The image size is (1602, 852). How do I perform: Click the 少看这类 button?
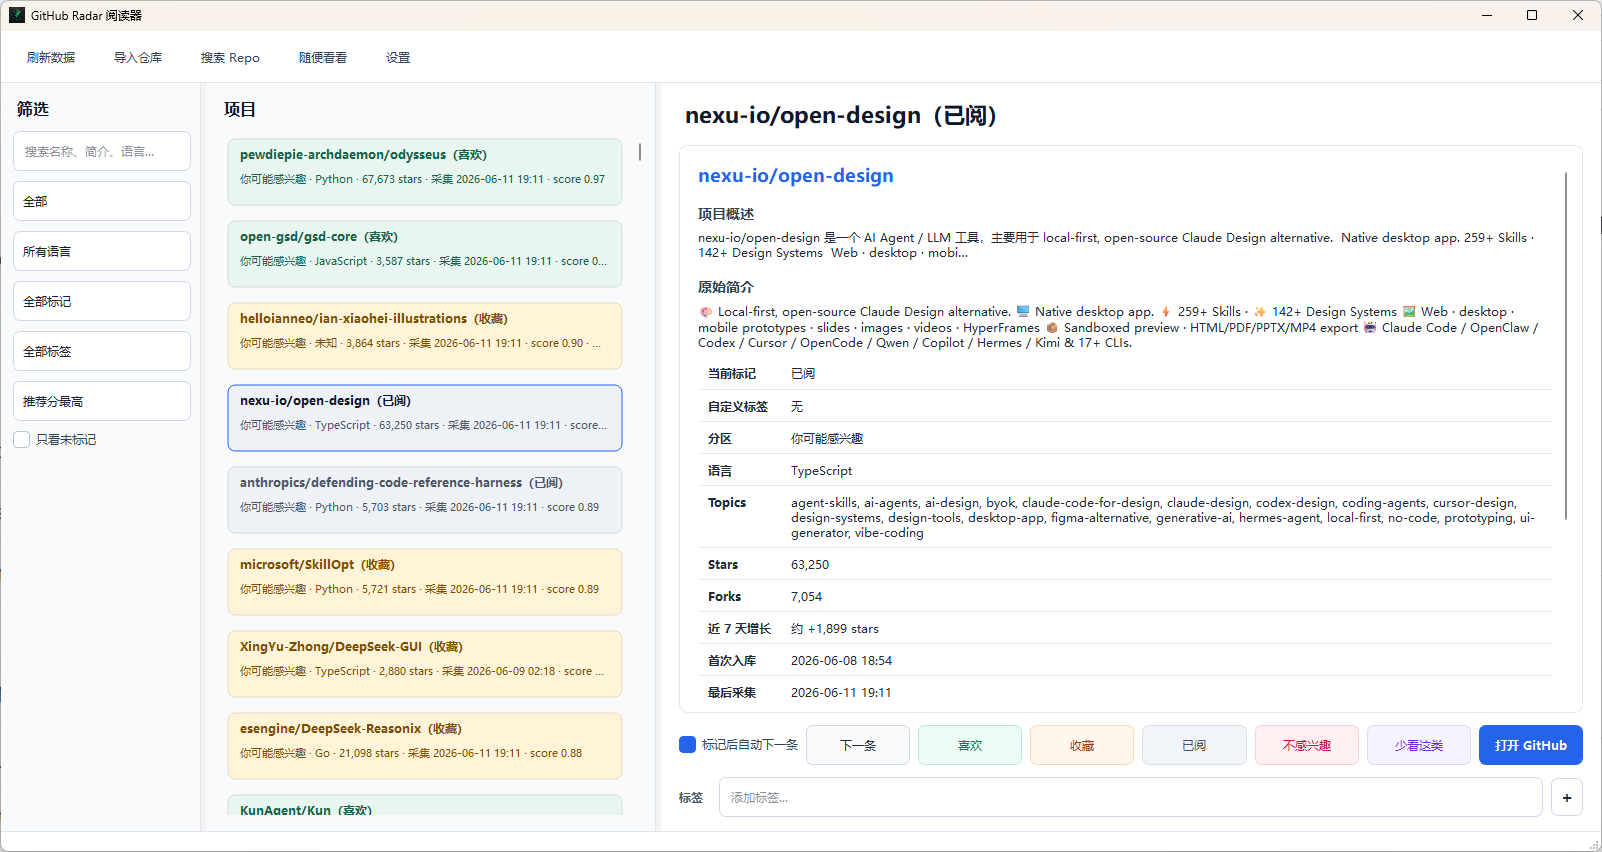[x=1419, y=745]
